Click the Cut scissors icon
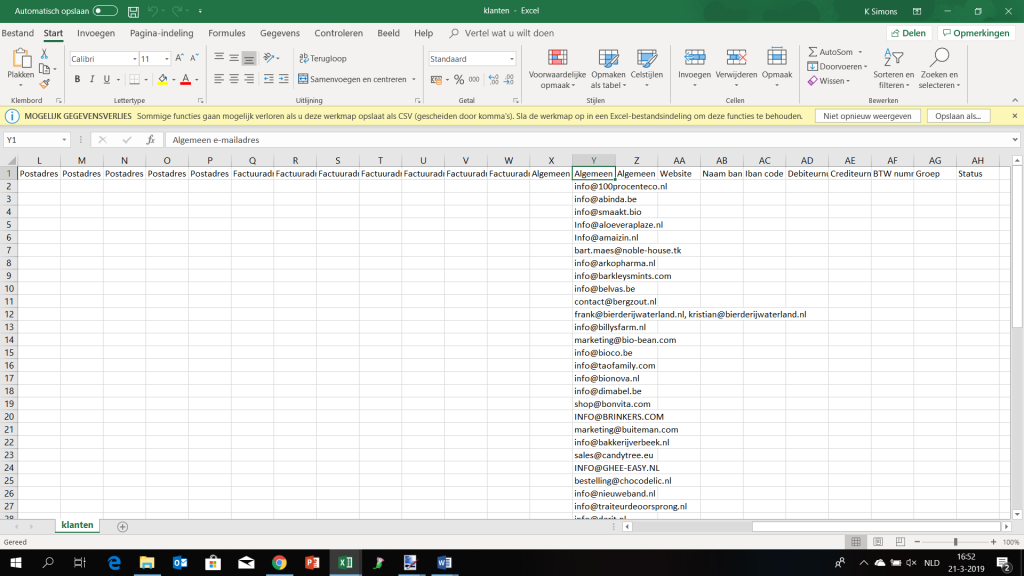The width and height of the screenshot is (1024, 576). [45, 57]
